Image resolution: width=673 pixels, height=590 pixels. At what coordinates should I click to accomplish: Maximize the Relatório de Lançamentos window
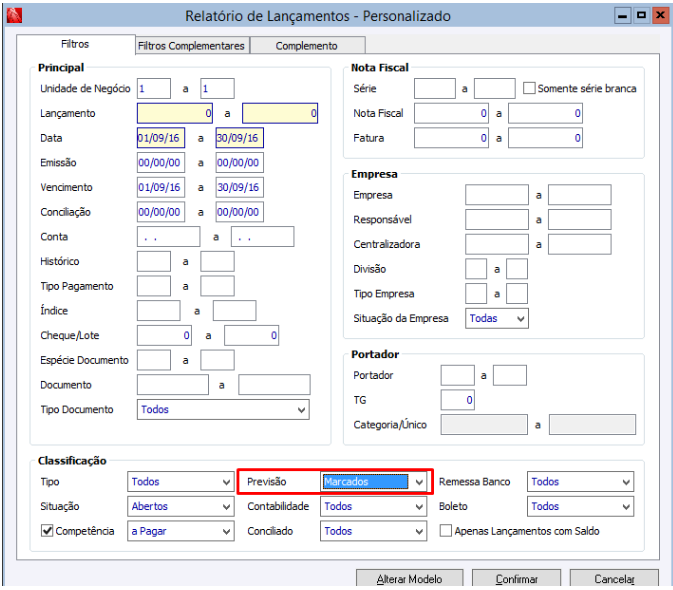tap(641, 16)
